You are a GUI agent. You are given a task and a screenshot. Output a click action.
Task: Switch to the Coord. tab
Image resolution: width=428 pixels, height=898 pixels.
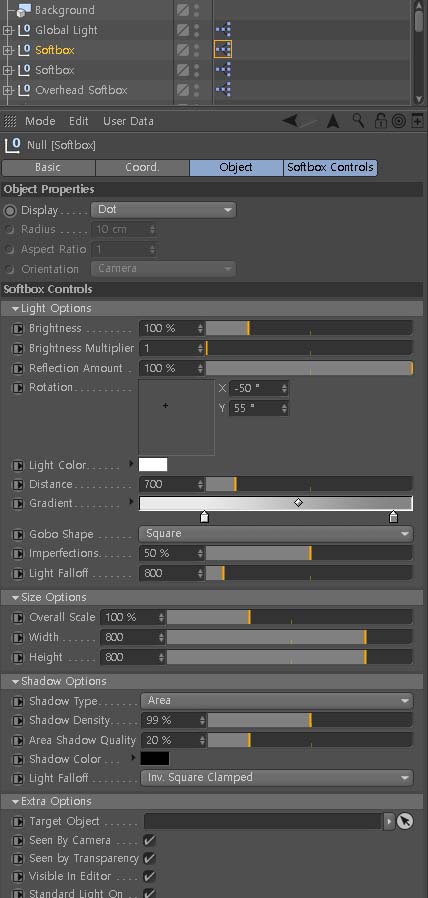coord(142,167)
